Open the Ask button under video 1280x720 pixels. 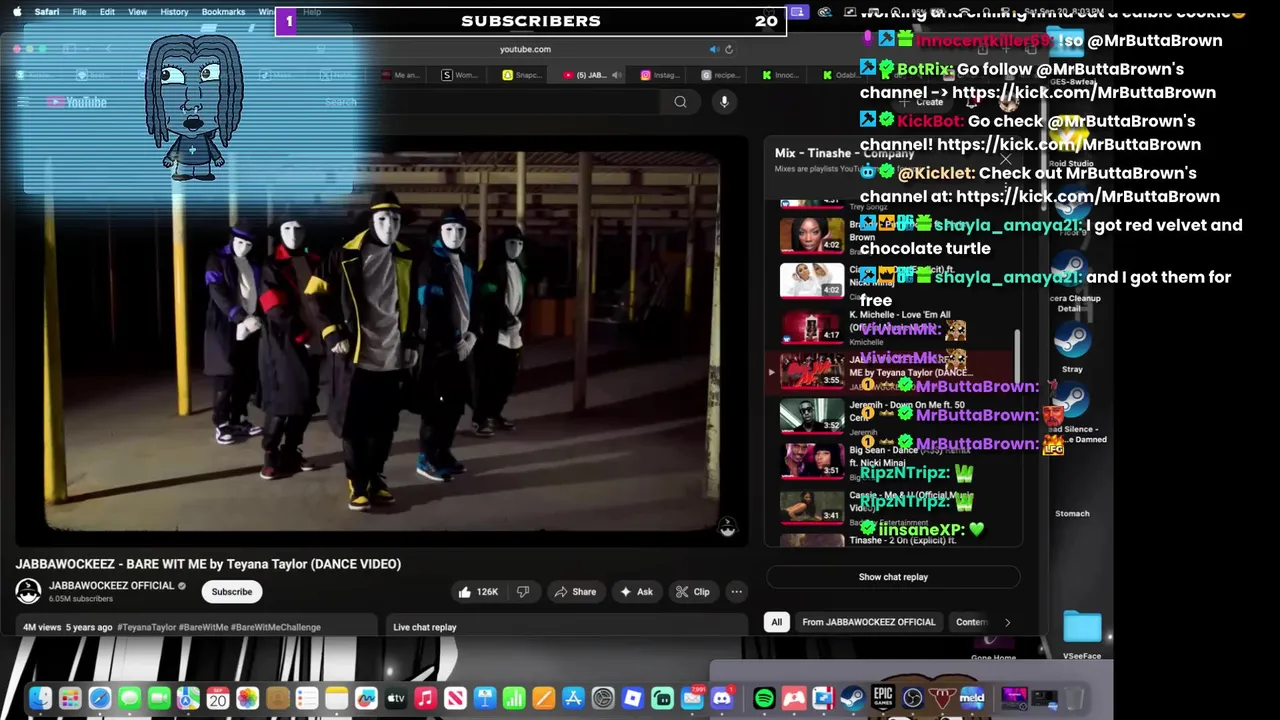pyautogui.click(x=636, y=592)
